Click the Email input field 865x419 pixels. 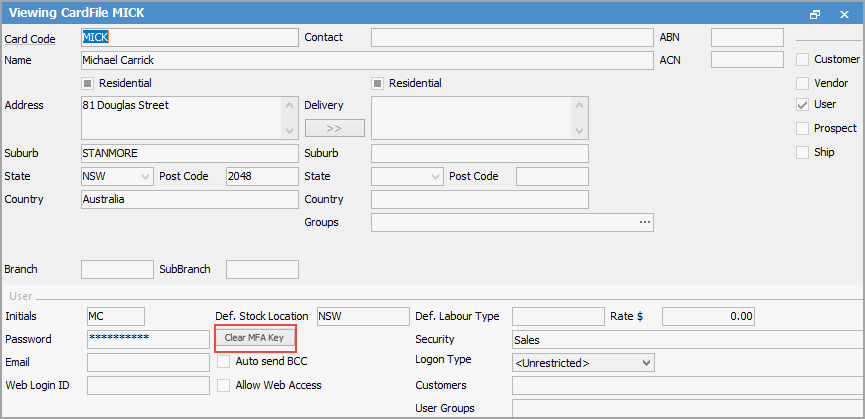pos(148,362)
